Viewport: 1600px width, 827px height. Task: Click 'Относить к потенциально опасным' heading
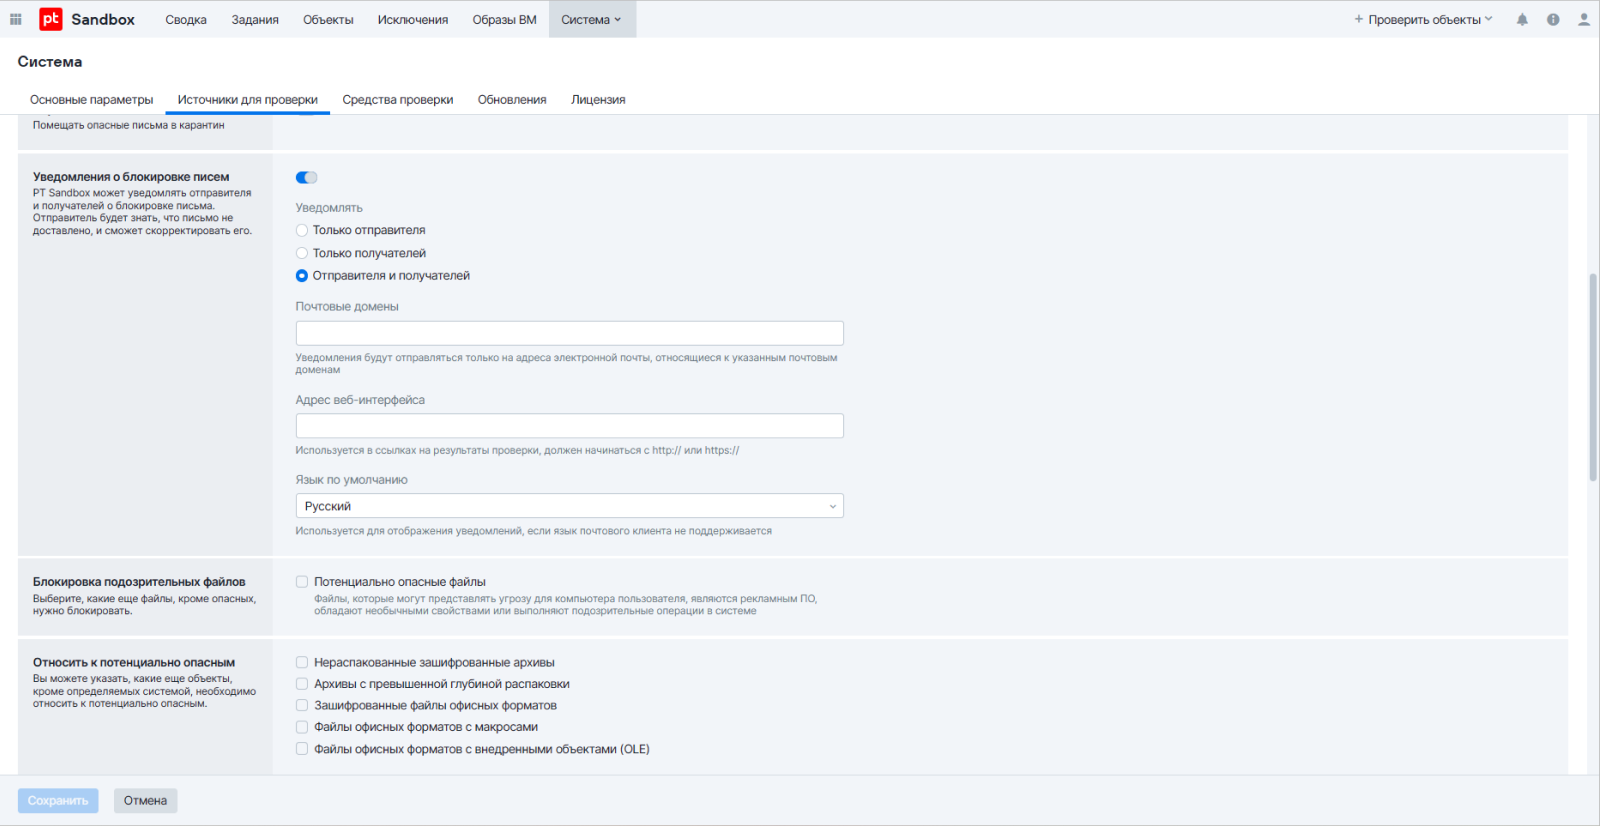click(x=134, y=662)
